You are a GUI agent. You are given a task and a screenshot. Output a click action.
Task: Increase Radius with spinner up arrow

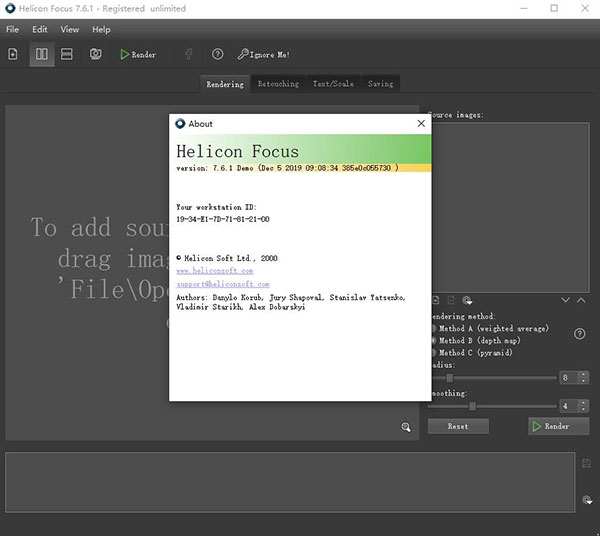click(583, 375)
